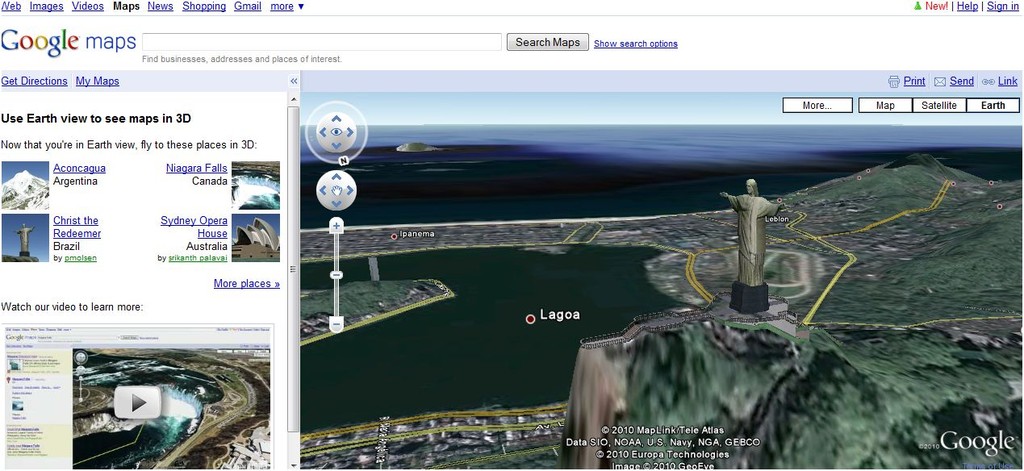Image resolution: width=1024 pixels, height=471 pixels.
Task: Fly to Christ the Redeemer link
Action: pos(77,227)
